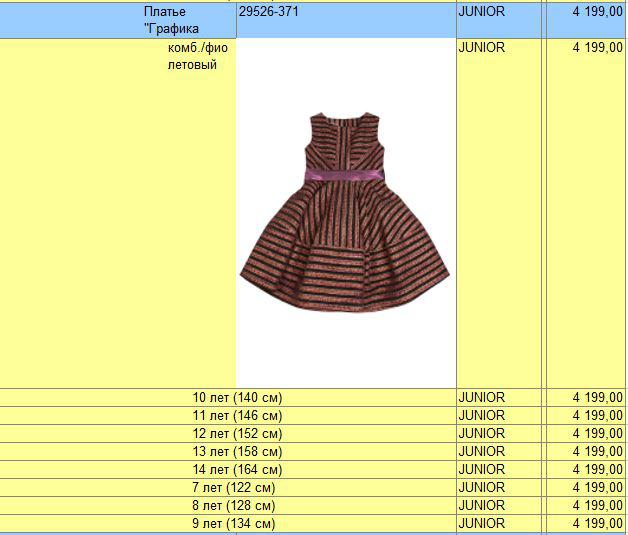Viewport: 628px width, 535px height.
Task: Select price cell in the 14 лет row
Action: [x=597, y=470]
